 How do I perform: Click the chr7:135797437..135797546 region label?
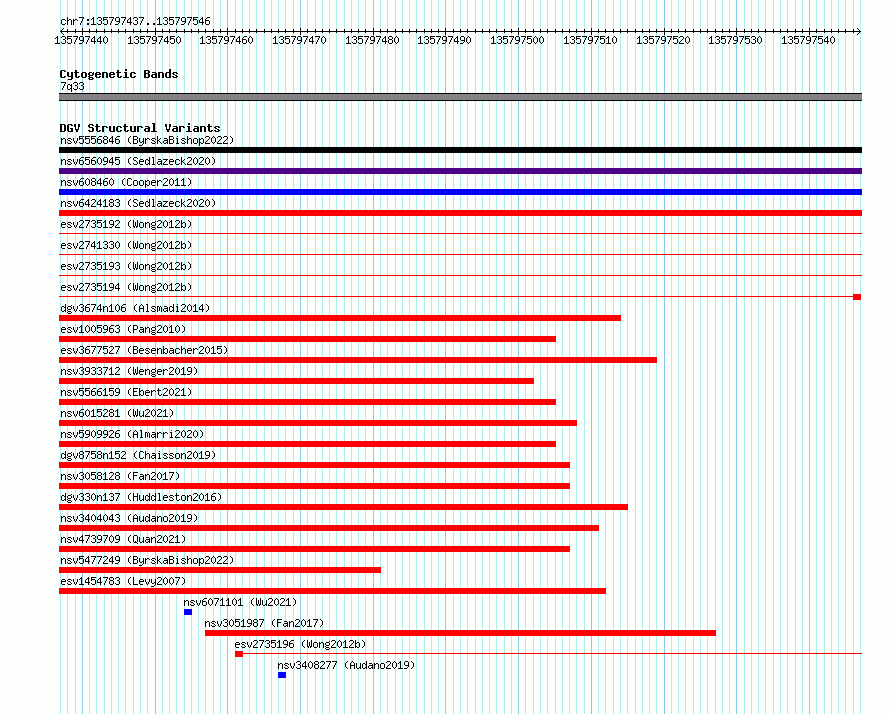point(135,21)
